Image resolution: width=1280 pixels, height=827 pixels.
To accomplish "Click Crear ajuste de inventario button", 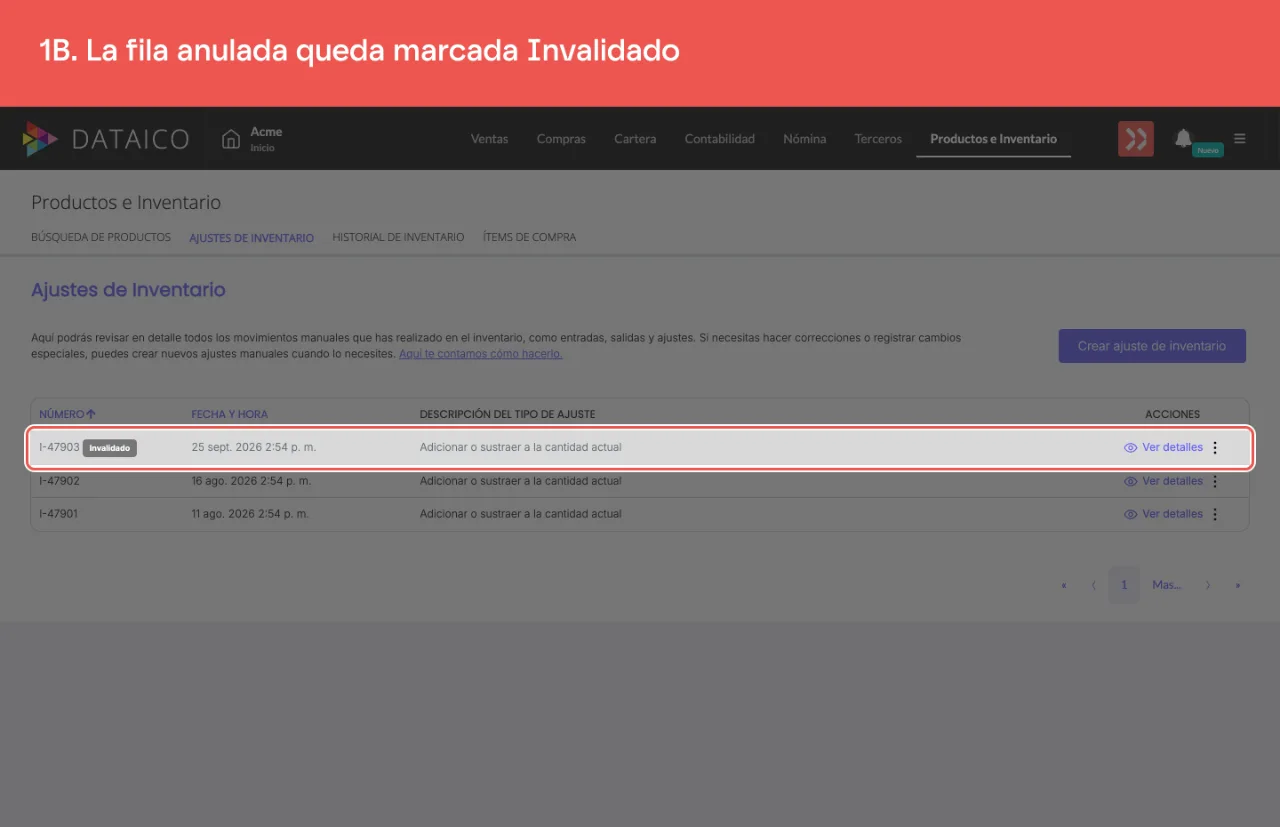I will 1152,346.
